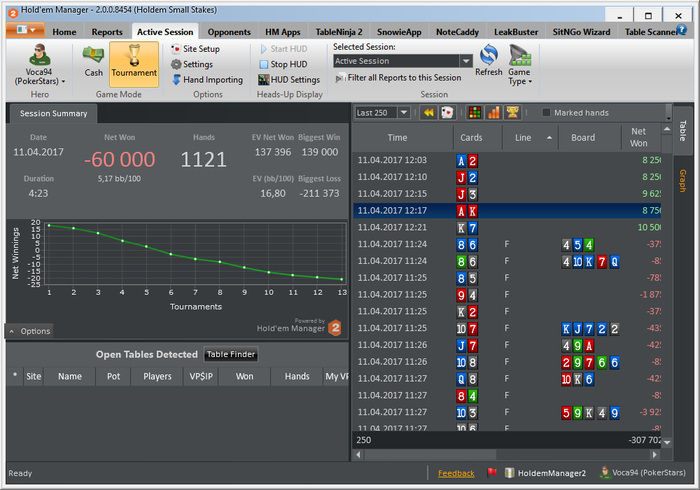Filter all Reports to this Session

pyautogui.click(x=398, y=78)
